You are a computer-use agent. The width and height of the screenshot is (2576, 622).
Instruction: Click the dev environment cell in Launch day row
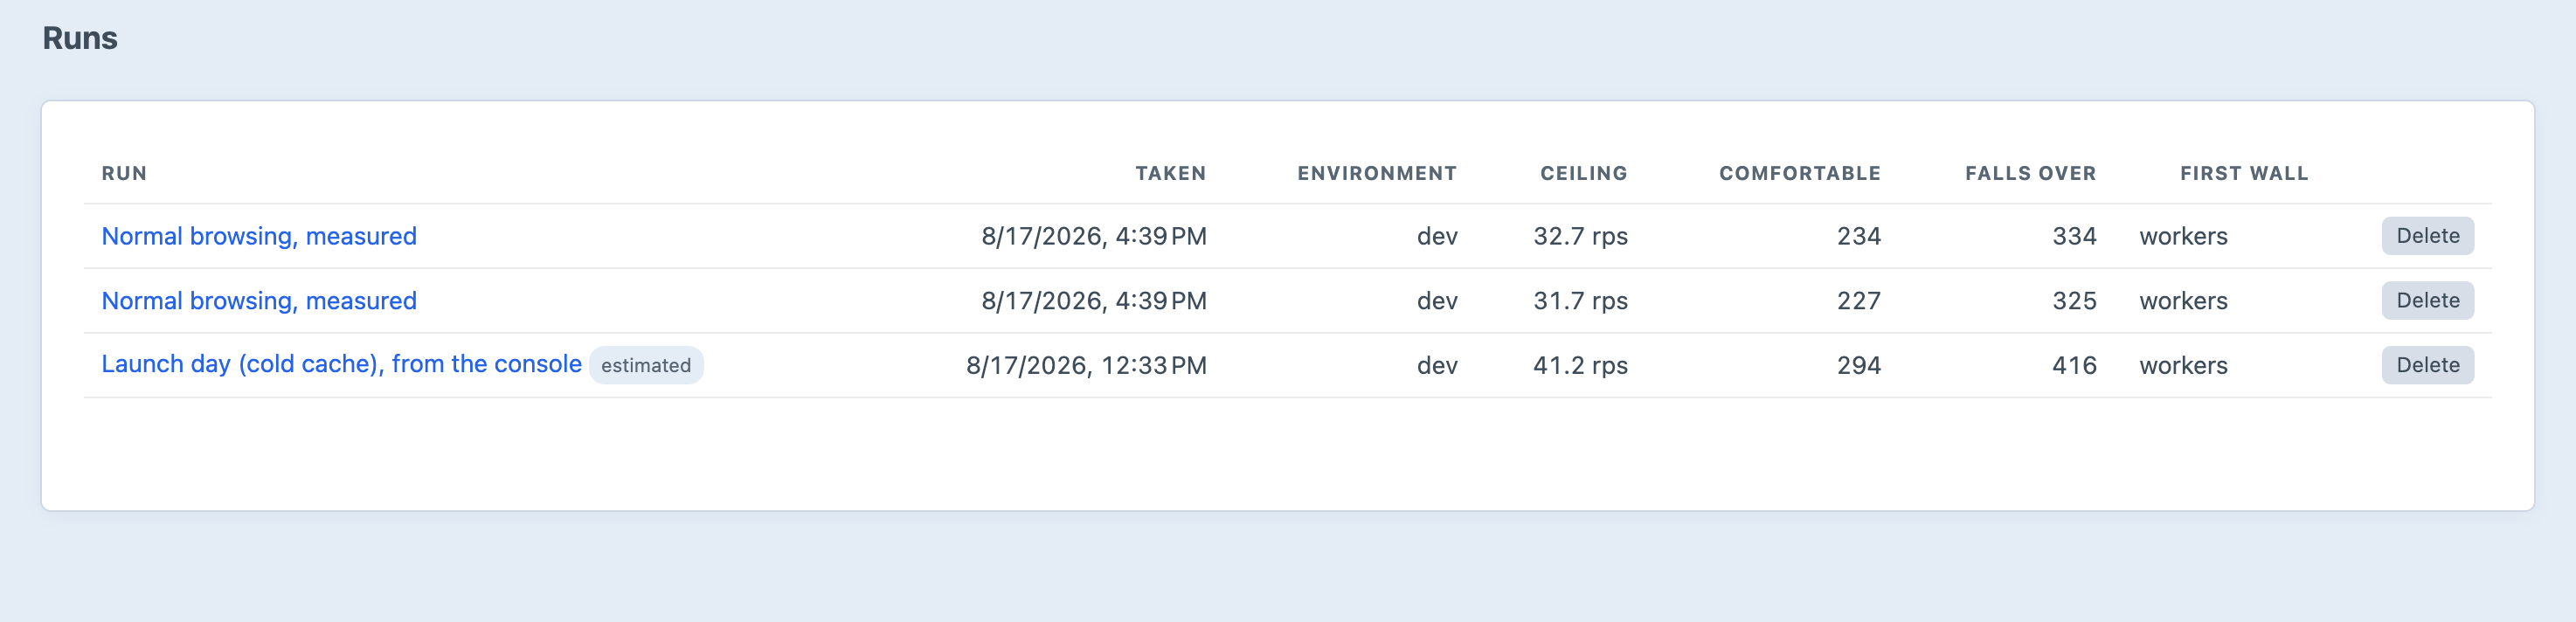pos(1437,365)
